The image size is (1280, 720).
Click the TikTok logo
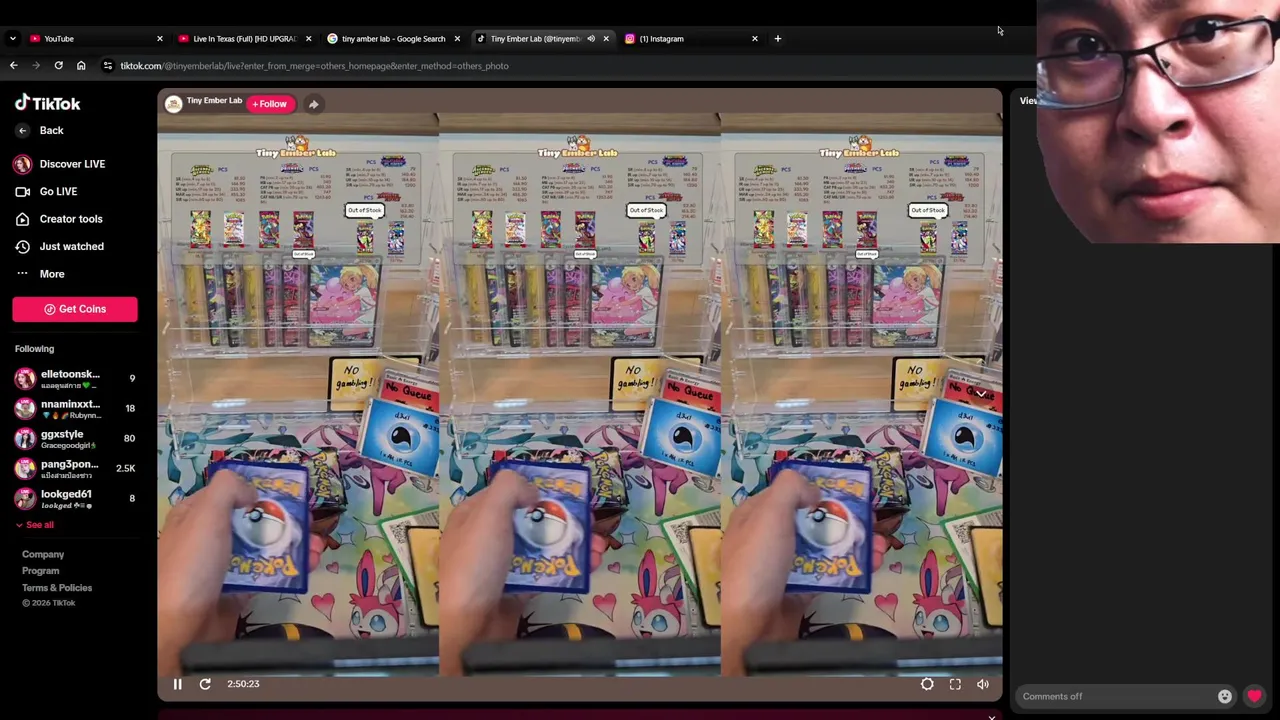click(47, 103)
